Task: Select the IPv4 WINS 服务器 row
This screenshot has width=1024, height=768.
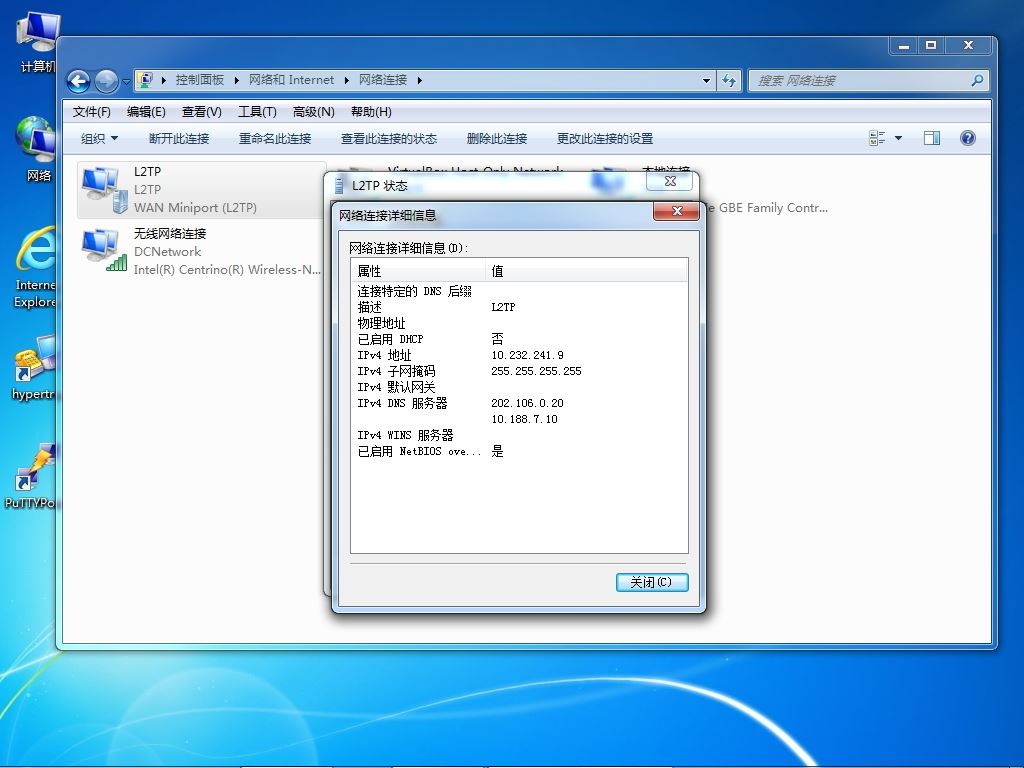Action: point(519,435)
